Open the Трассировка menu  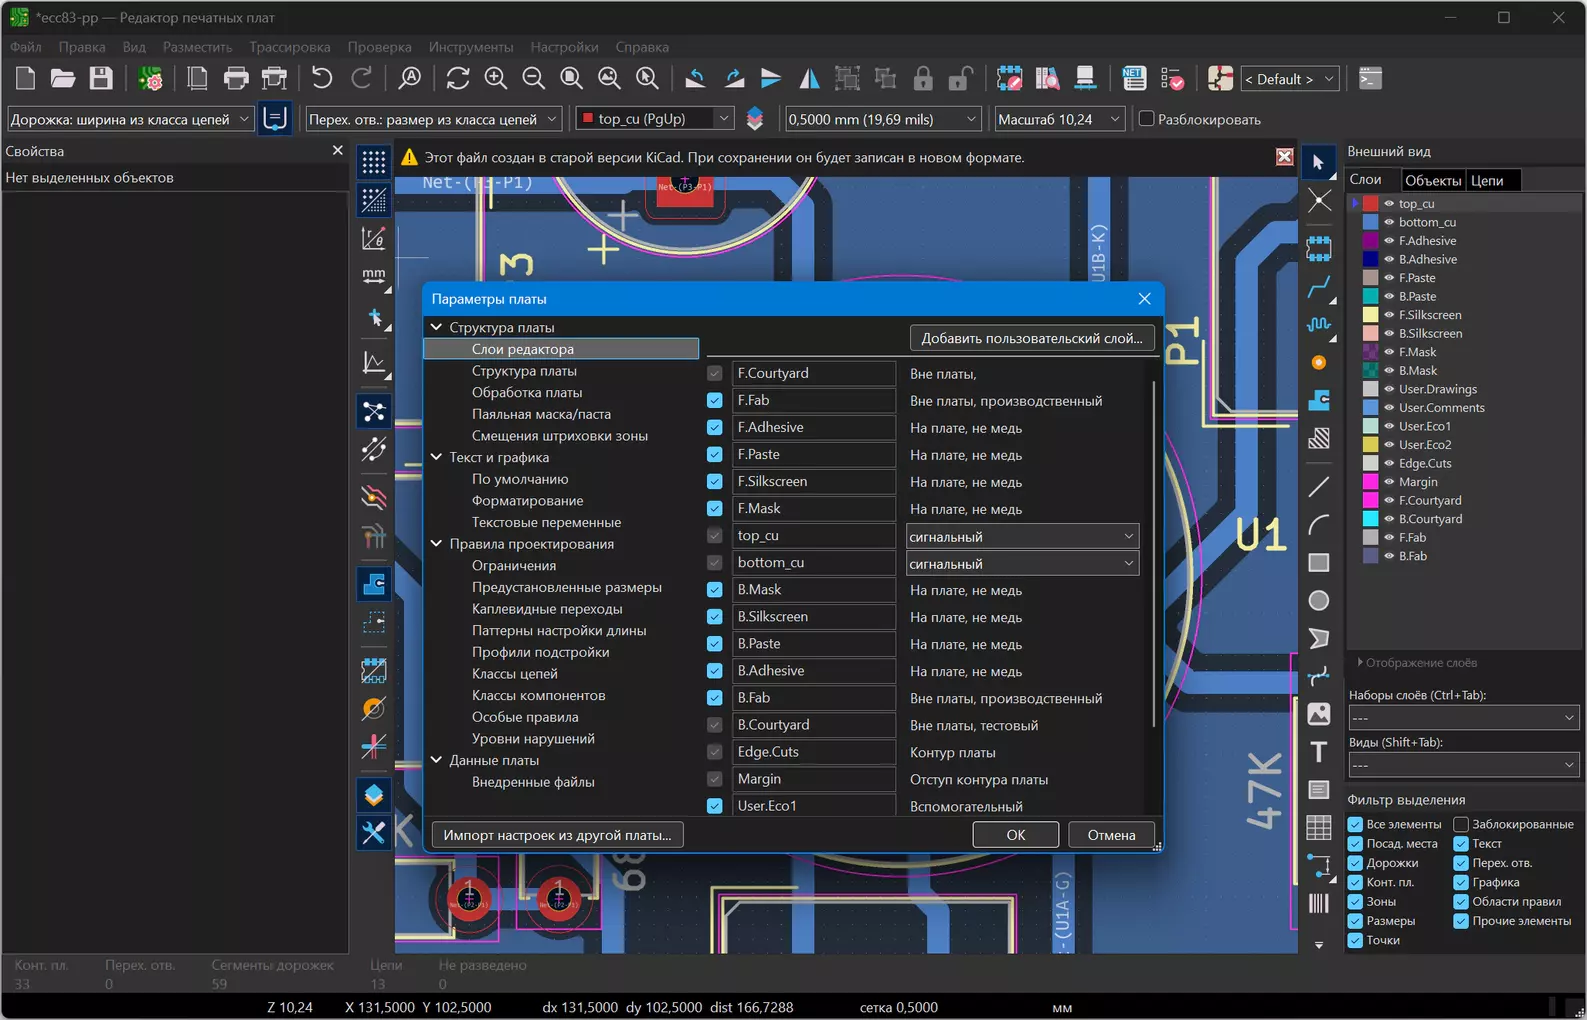[x=290, y=47]
